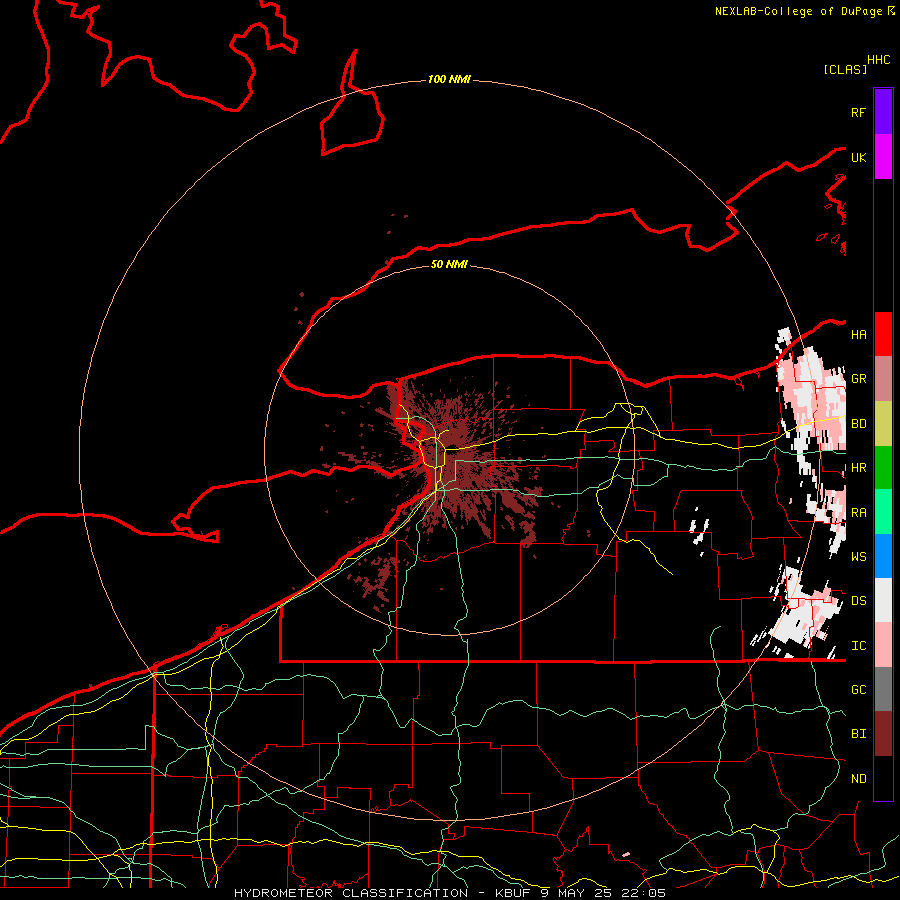900x900 pixels.
Task: Click the GC legend label
Action: tap(858, 689)
